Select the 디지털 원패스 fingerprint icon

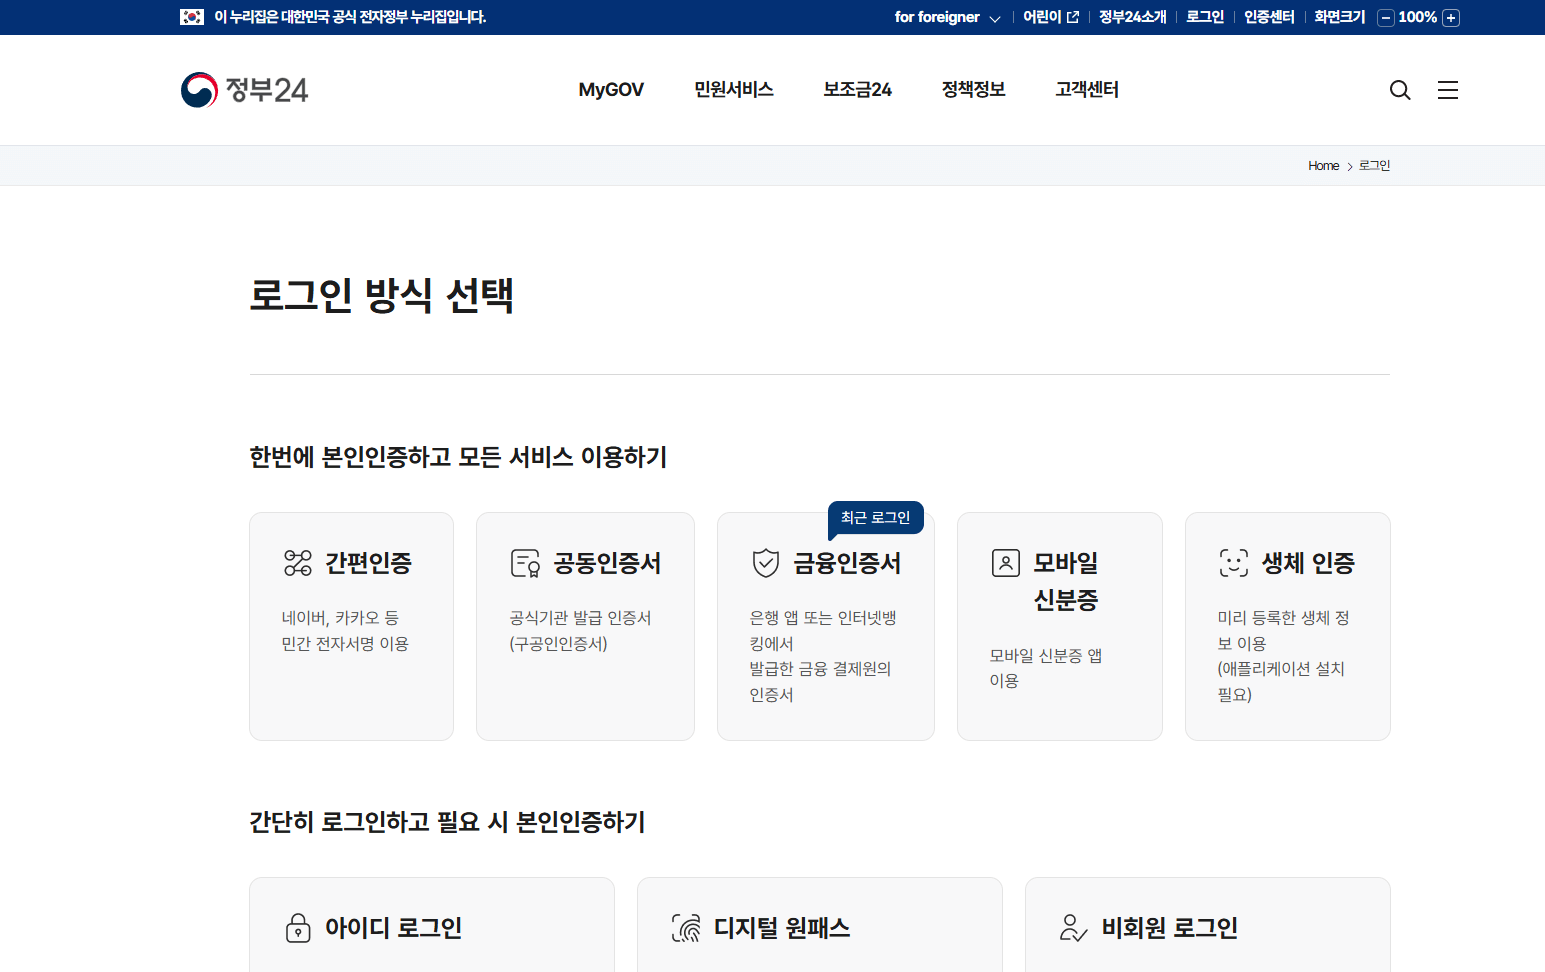point(684,927)
